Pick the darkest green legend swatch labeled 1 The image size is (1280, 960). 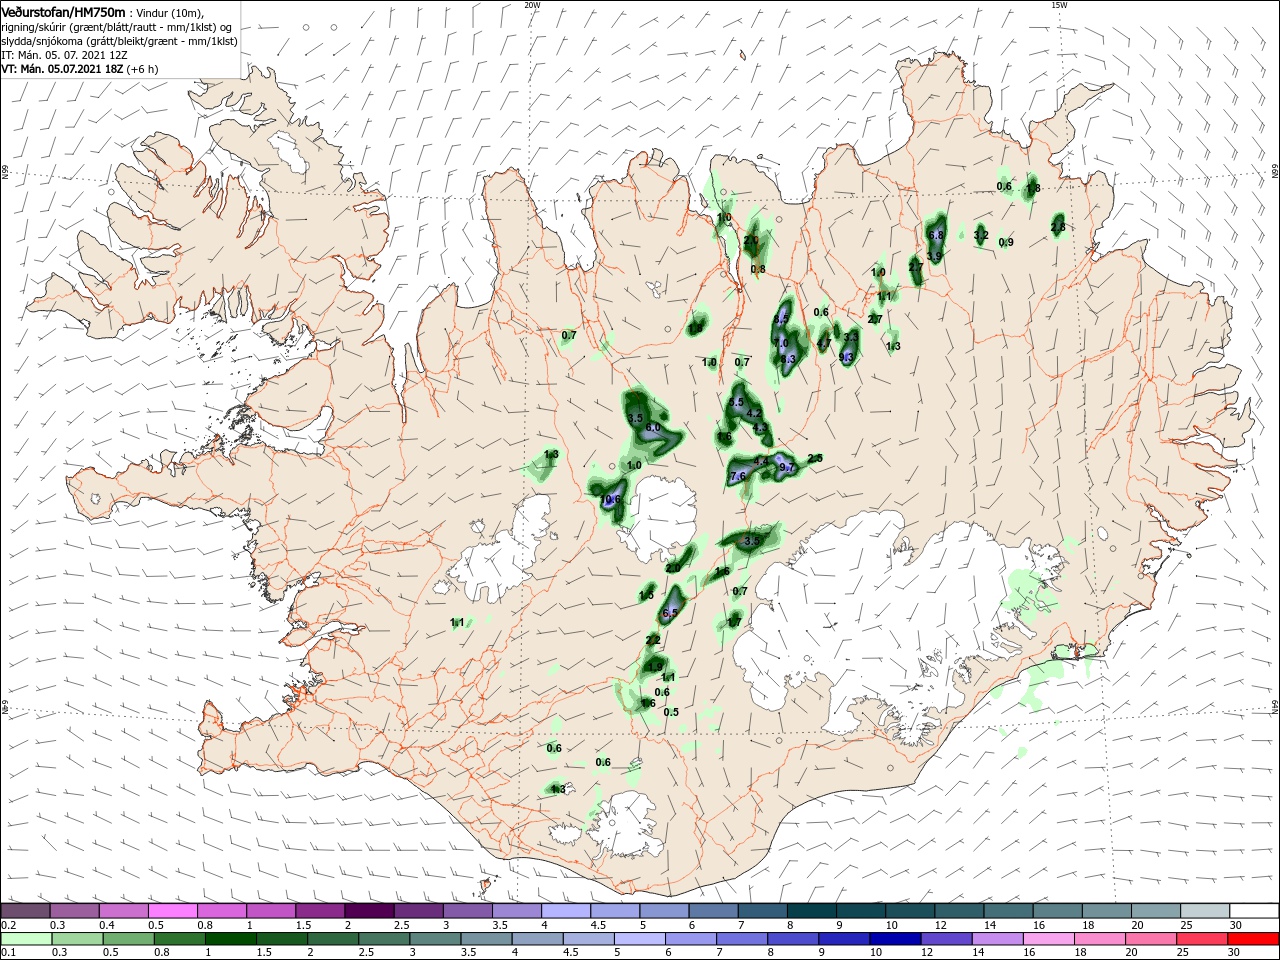tap(230, 940)
